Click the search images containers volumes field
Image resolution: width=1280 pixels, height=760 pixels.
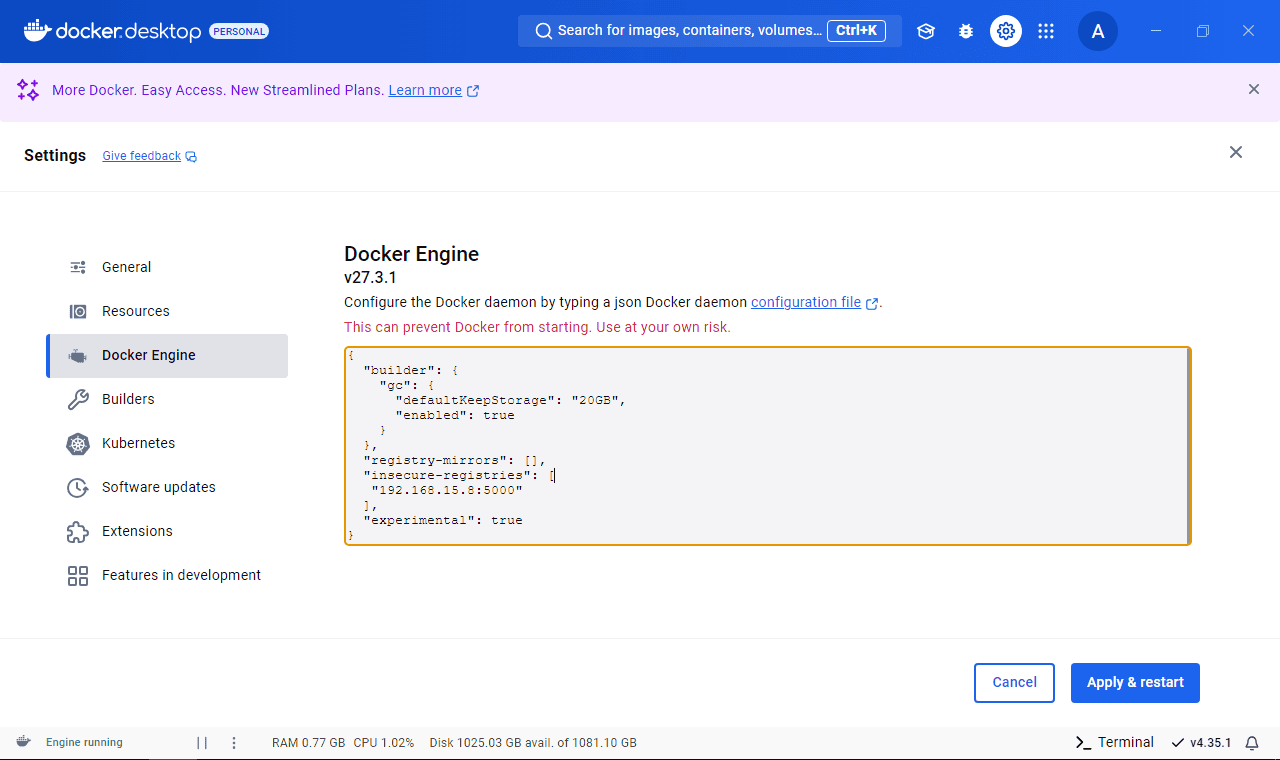(710, 31)
